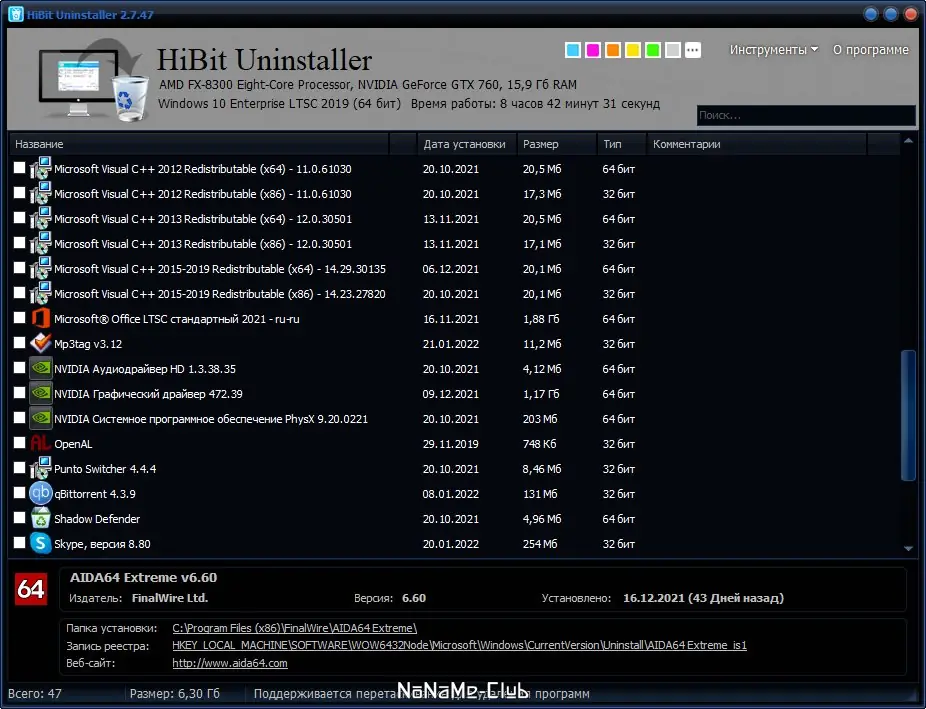This screenshot has width=926, height=709.
Task: Sort by Дата установки column header
Action: click(467, 144)
